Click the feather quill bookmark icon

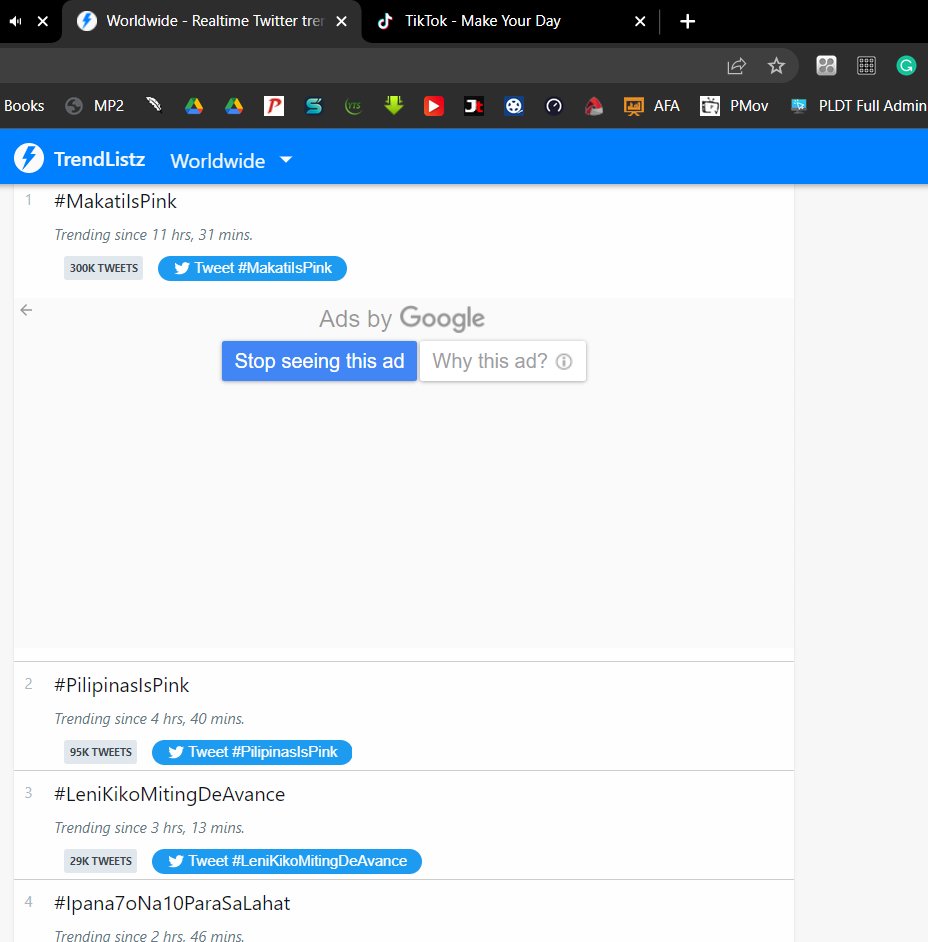[154, 106]
